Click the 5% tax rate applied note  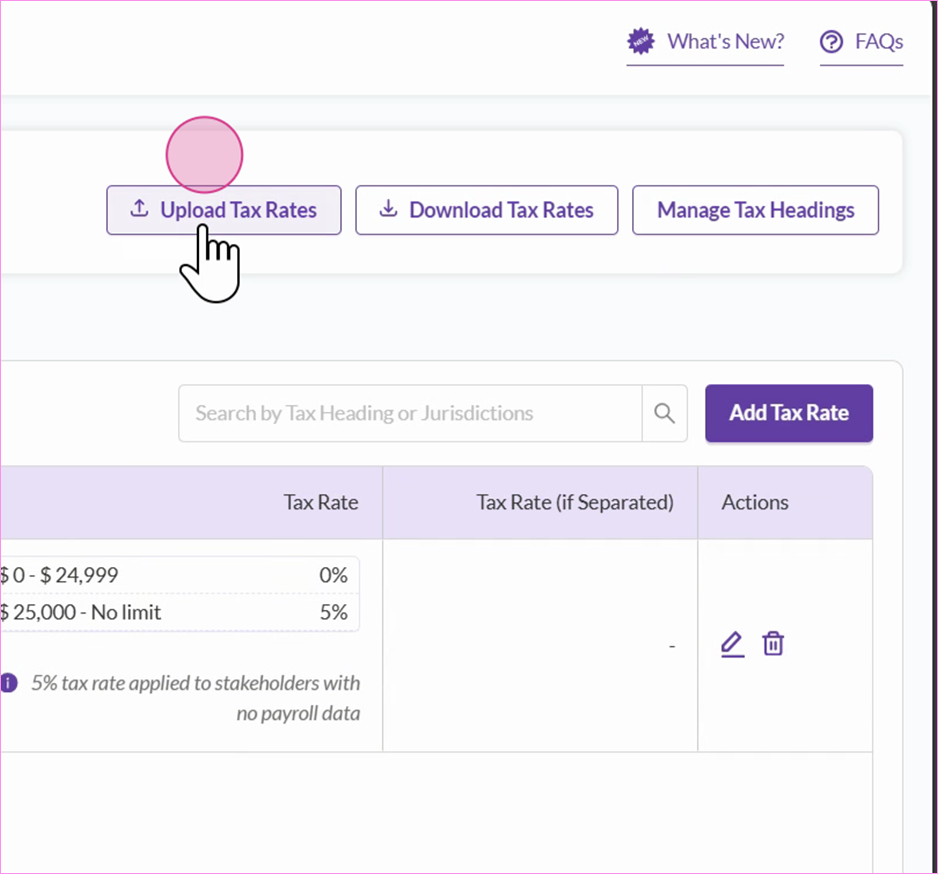(x=196, y=698)
